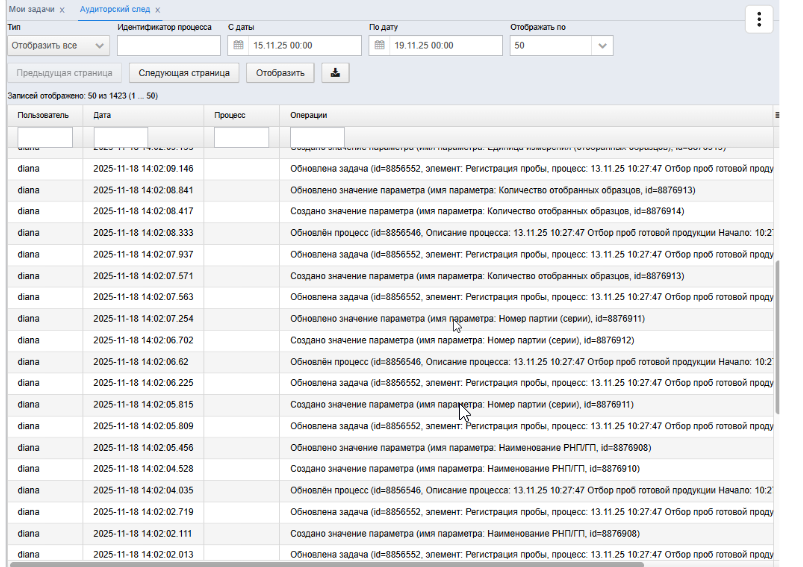
Task: Open calendar picker for По дату
Action: coord(379,45)
